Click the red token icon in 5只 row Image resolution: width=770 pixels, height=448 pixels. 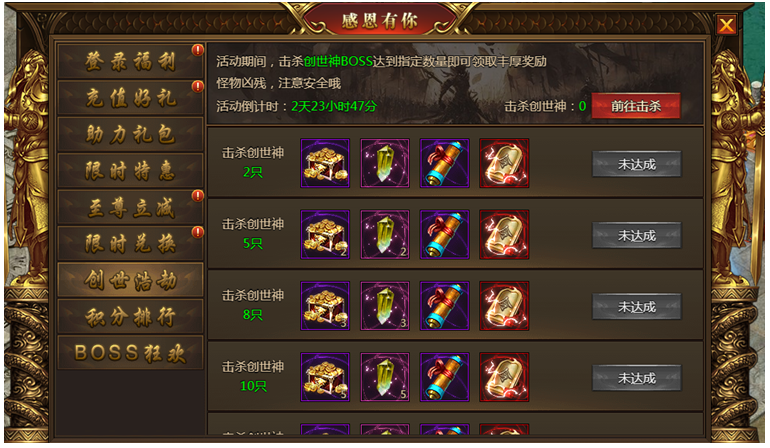[x=504, y=234]
